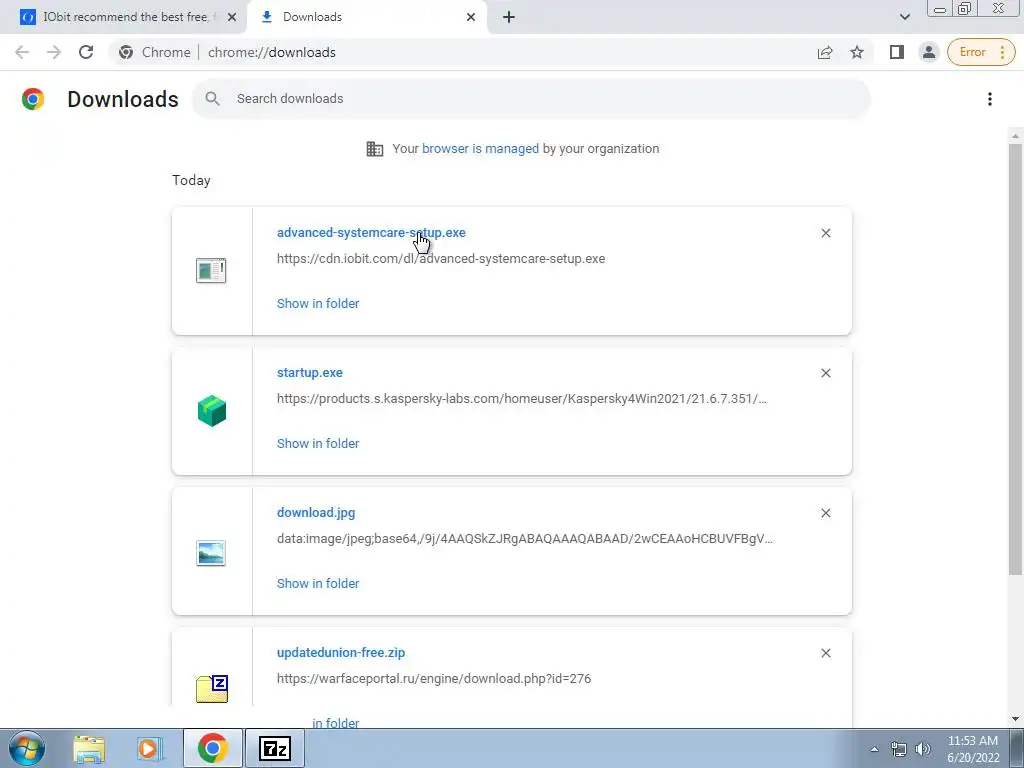
Task: Open startup.exe download link
Action: pos(310,372)
